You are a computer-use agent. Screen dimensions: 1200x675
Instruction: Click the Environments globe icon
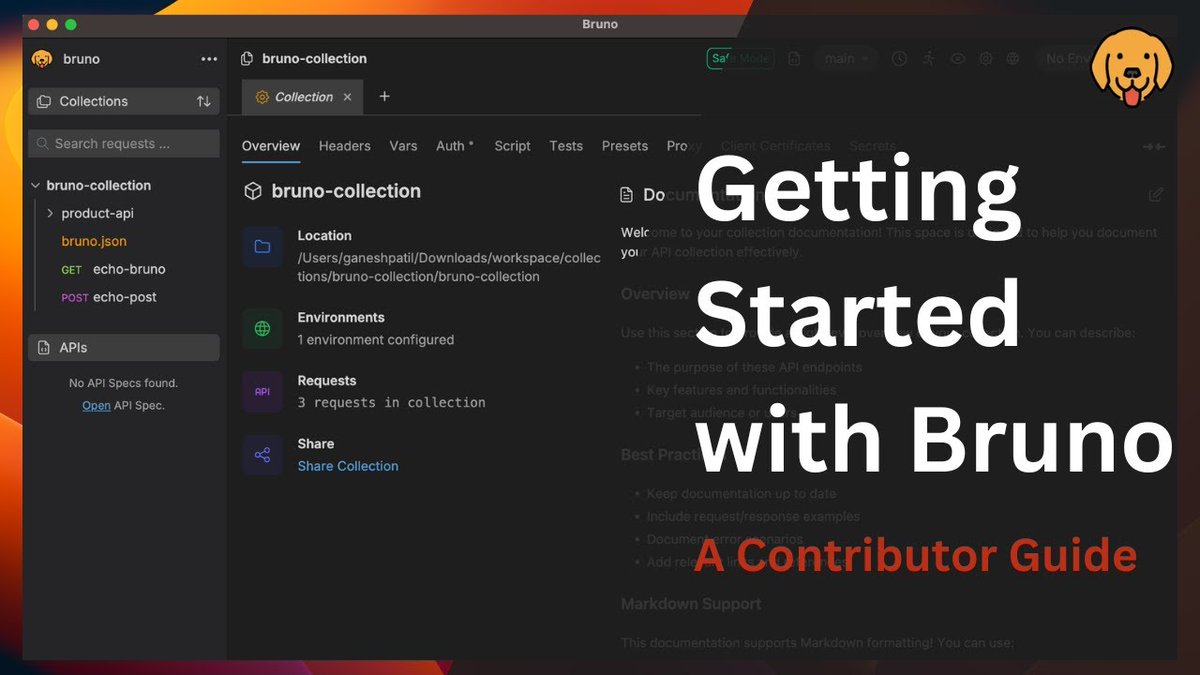tap(262, 328)
